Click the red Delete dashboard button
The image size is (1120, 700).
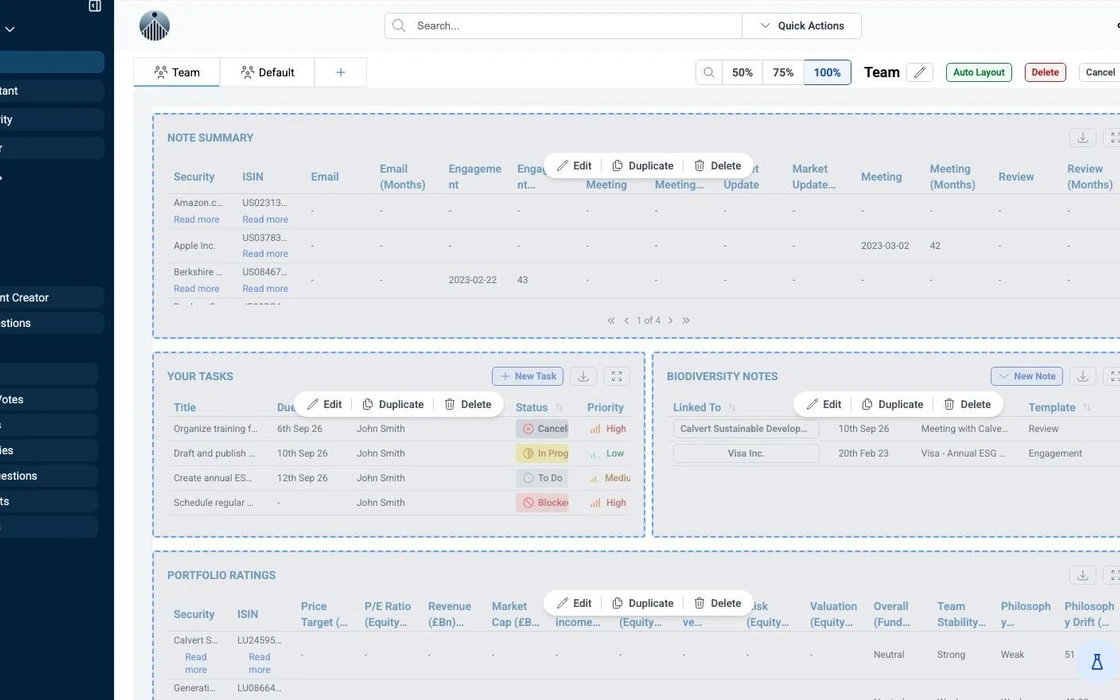coord(1045,72)
